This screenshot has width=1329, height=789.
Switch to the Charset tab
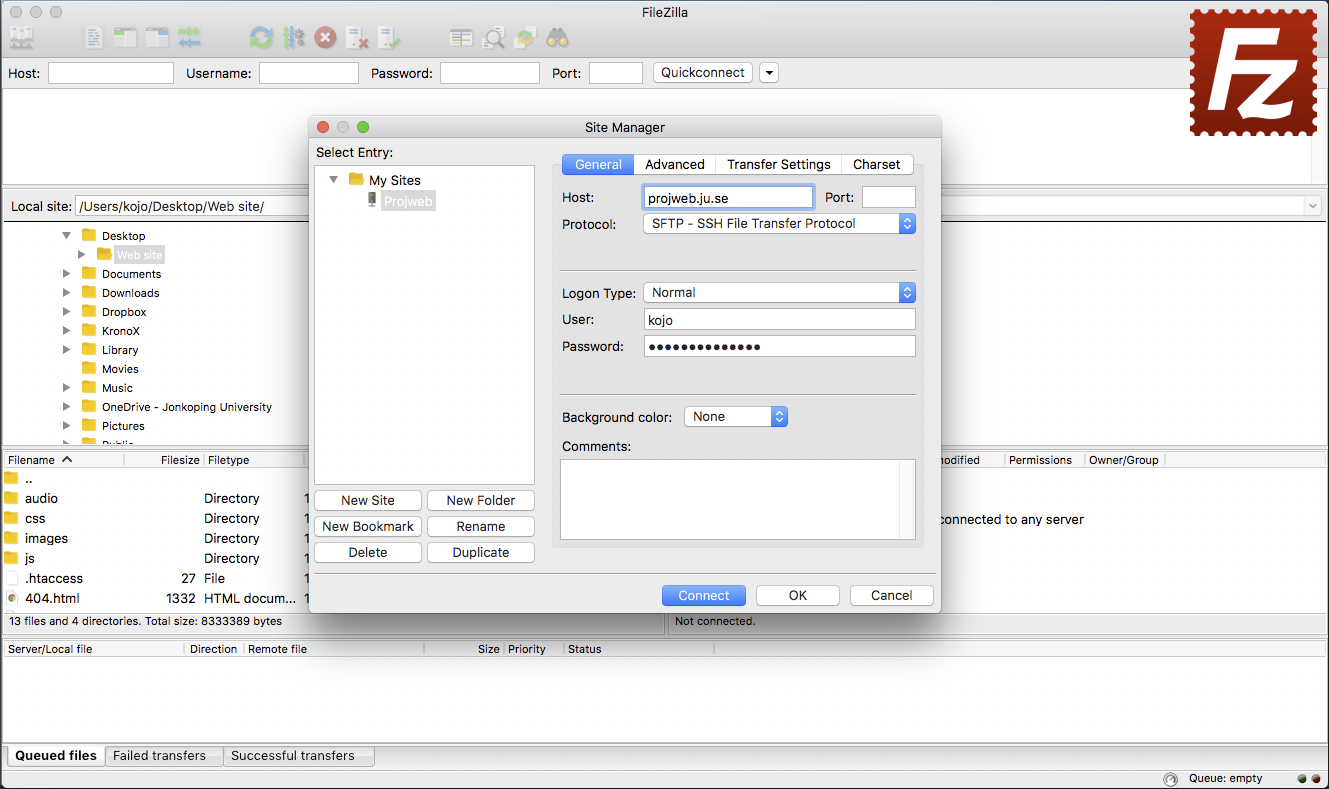[x=877, y=165]
